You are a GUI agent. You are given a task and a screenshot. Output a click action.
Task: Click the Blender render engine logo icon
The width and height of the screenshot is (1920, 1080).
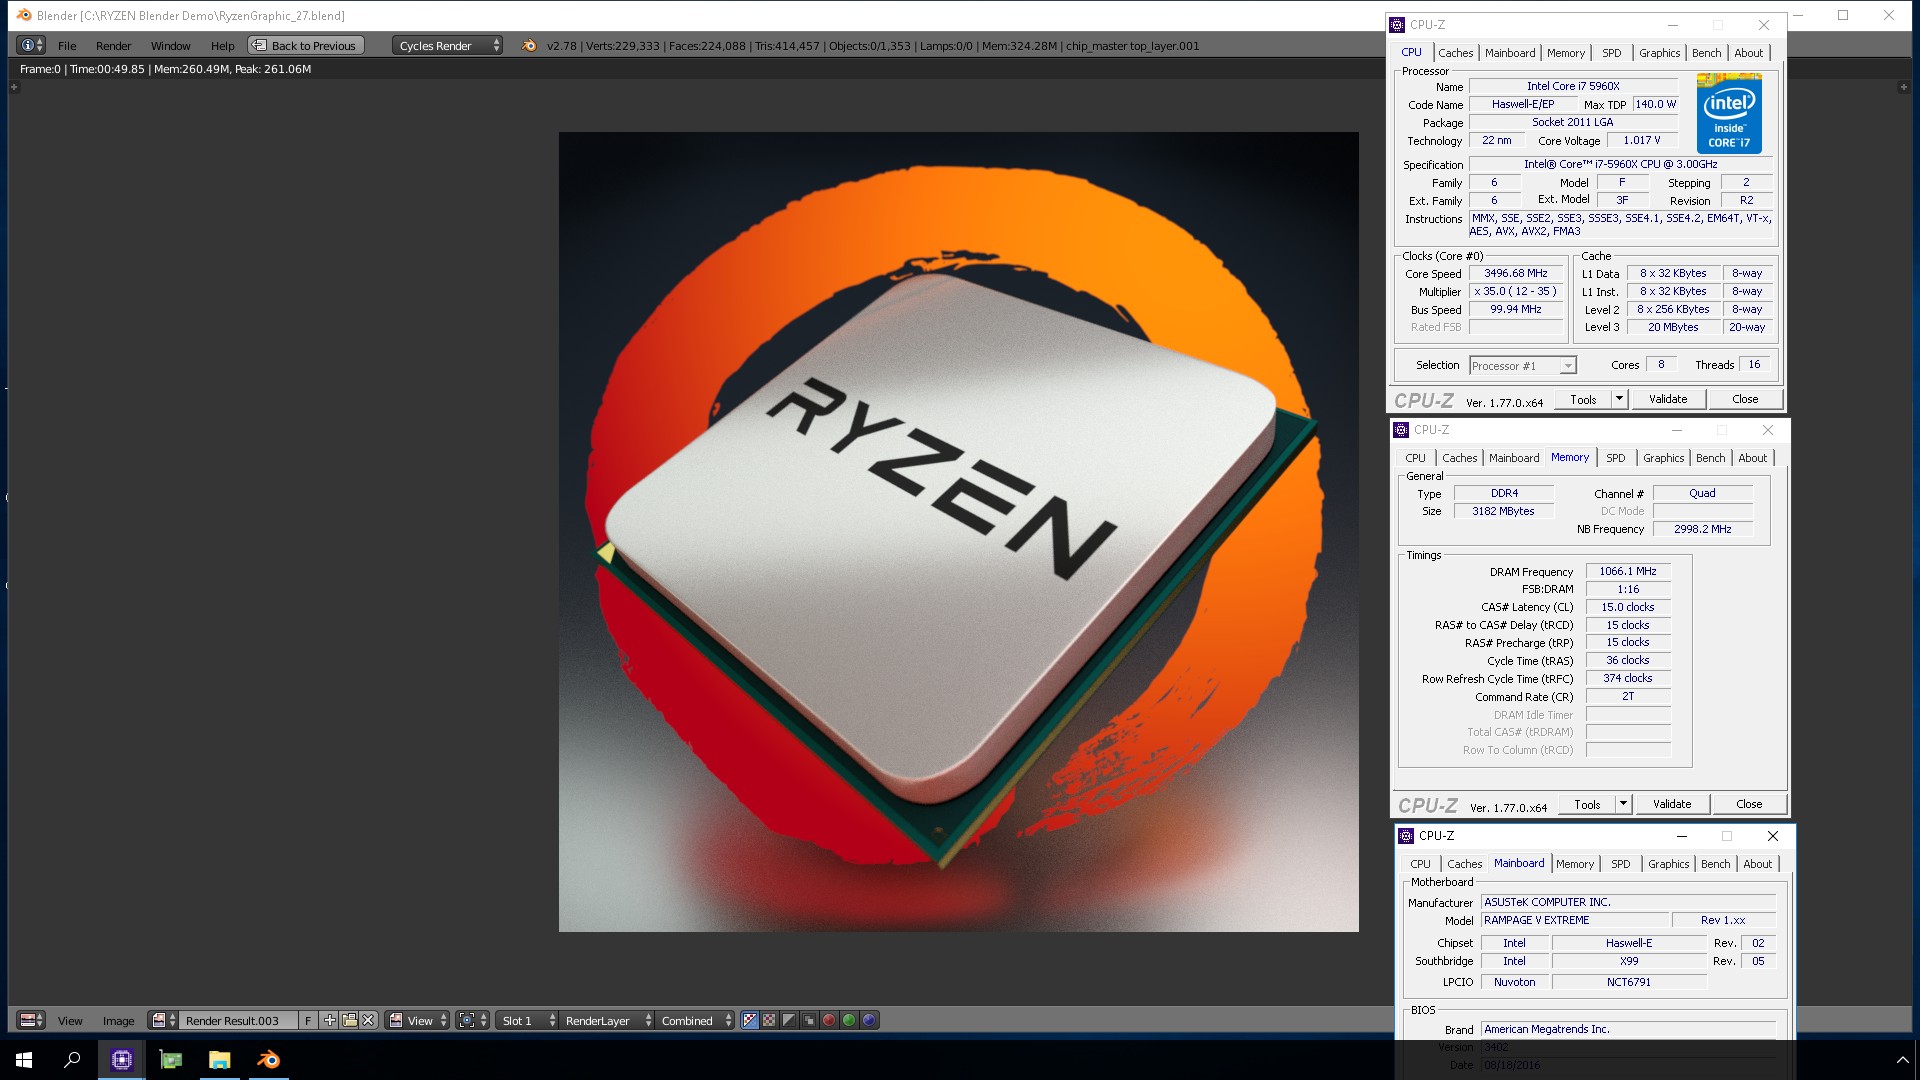tap(529, 46)
